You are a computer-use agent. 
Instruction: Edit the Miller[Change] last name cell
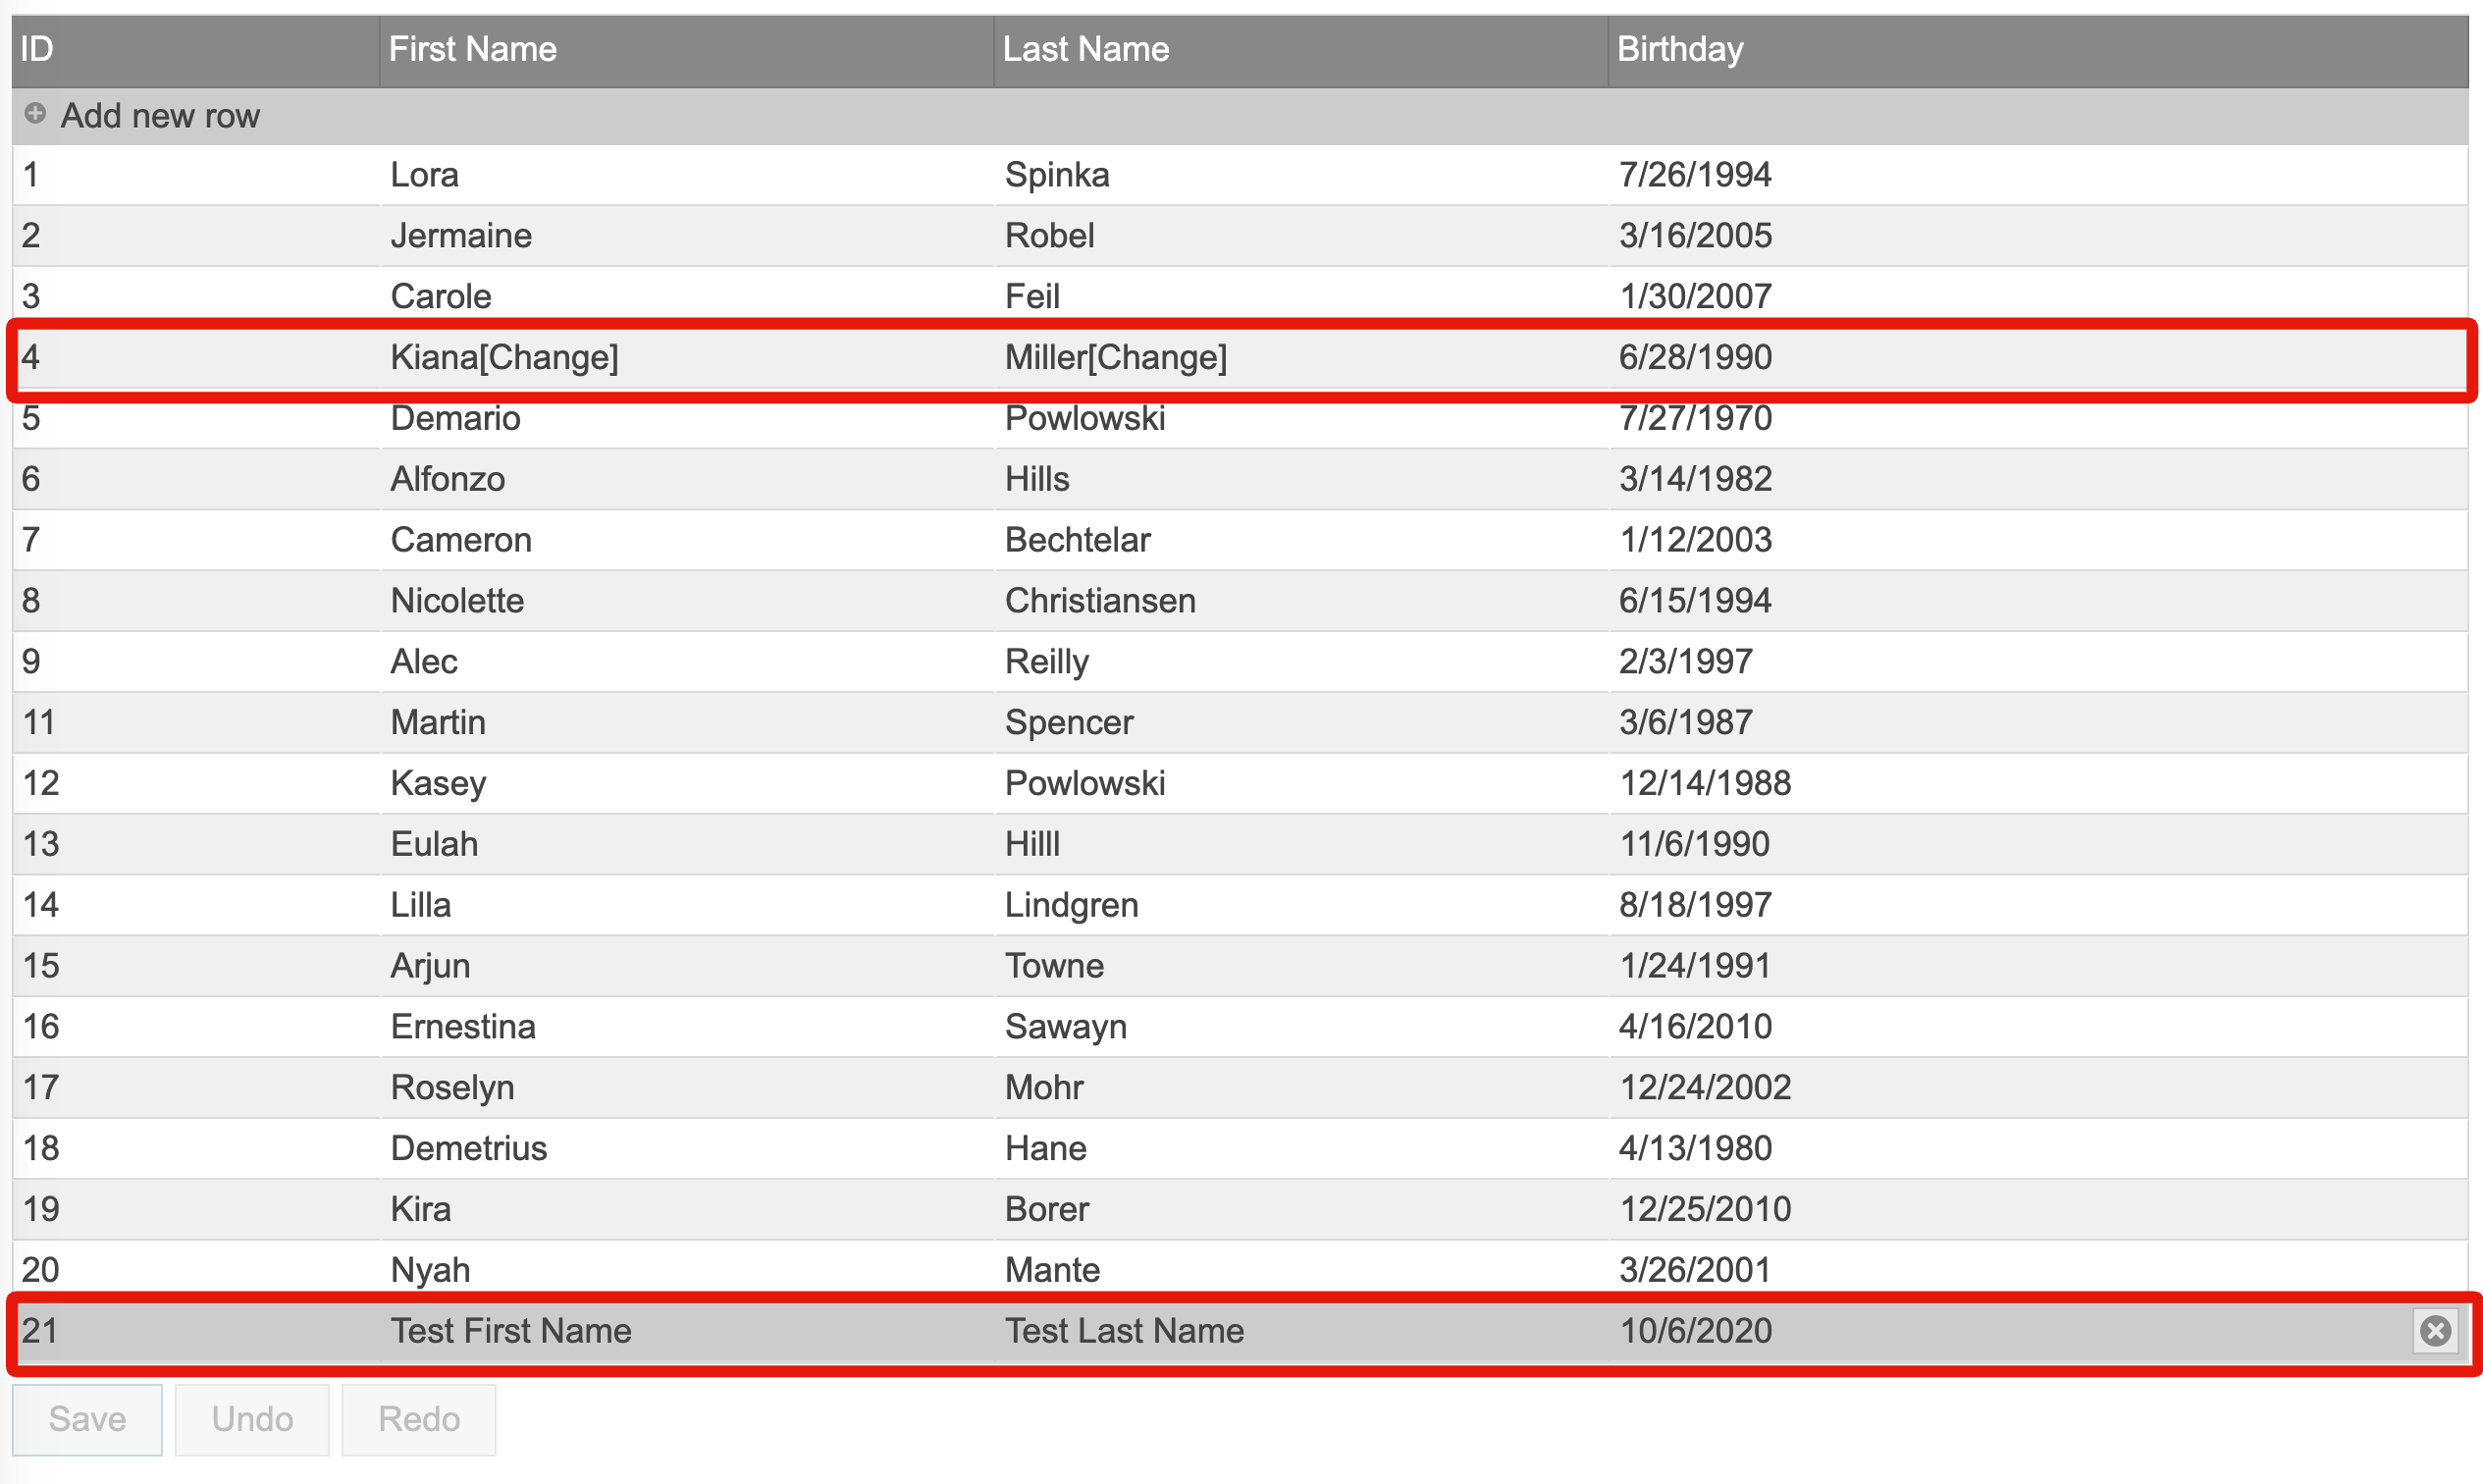(1115, 357)
